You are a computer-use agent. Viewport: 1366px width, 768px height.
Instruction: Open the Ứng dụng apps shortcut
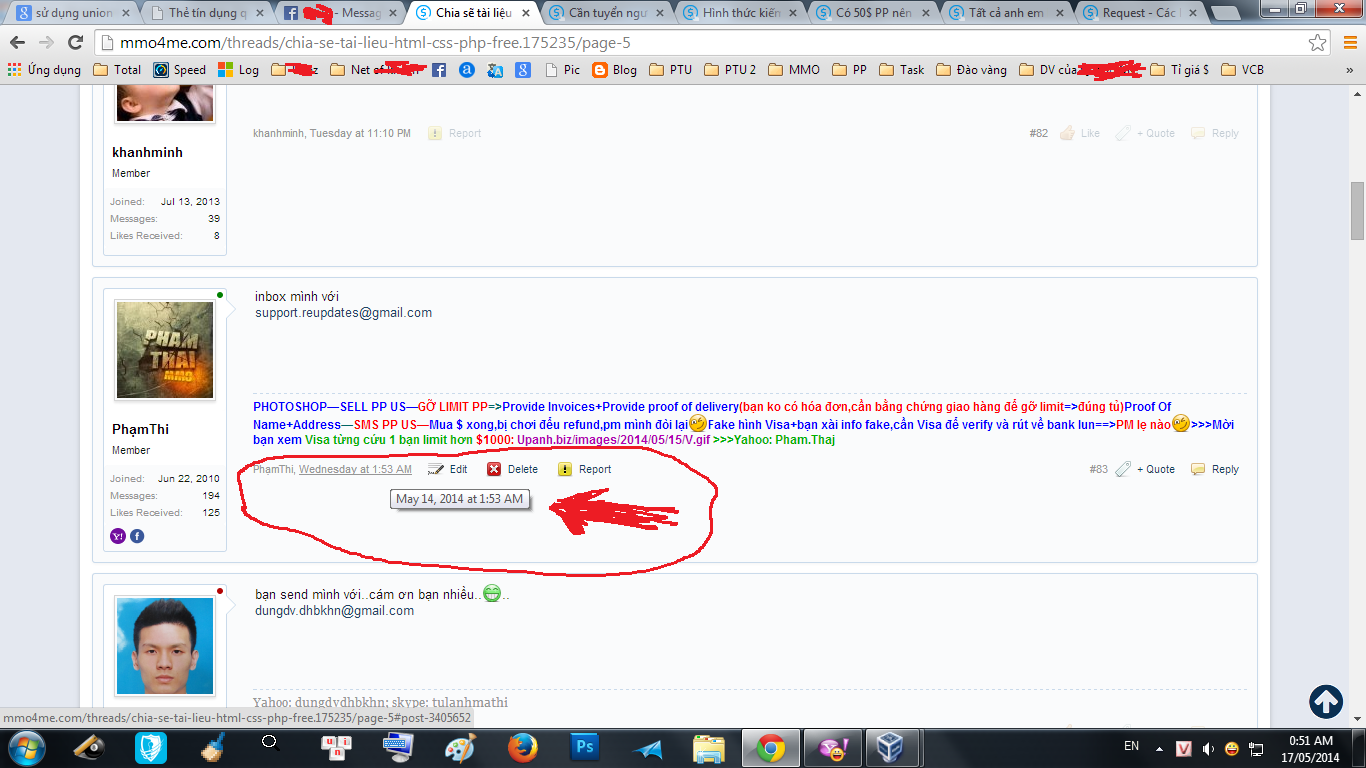(44, 70)
